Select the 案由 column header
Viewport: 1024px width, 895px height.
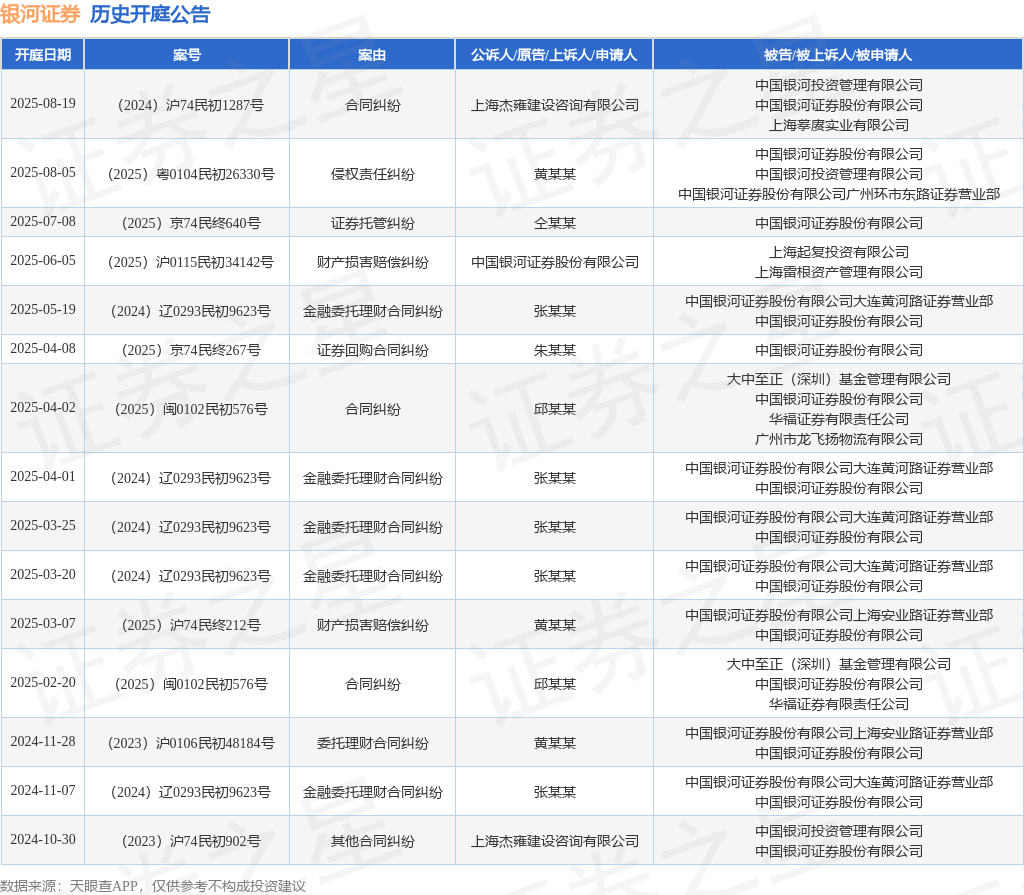pyautogui.click(x=372, y=55)
